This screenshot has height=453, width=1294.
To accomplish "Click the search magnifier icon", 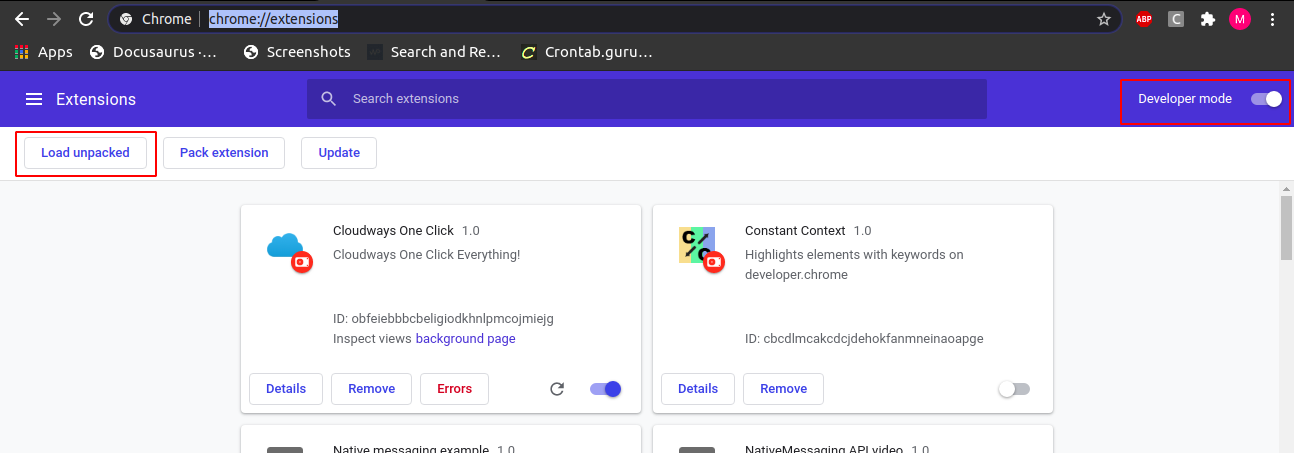I will click(x=328, y=99).
